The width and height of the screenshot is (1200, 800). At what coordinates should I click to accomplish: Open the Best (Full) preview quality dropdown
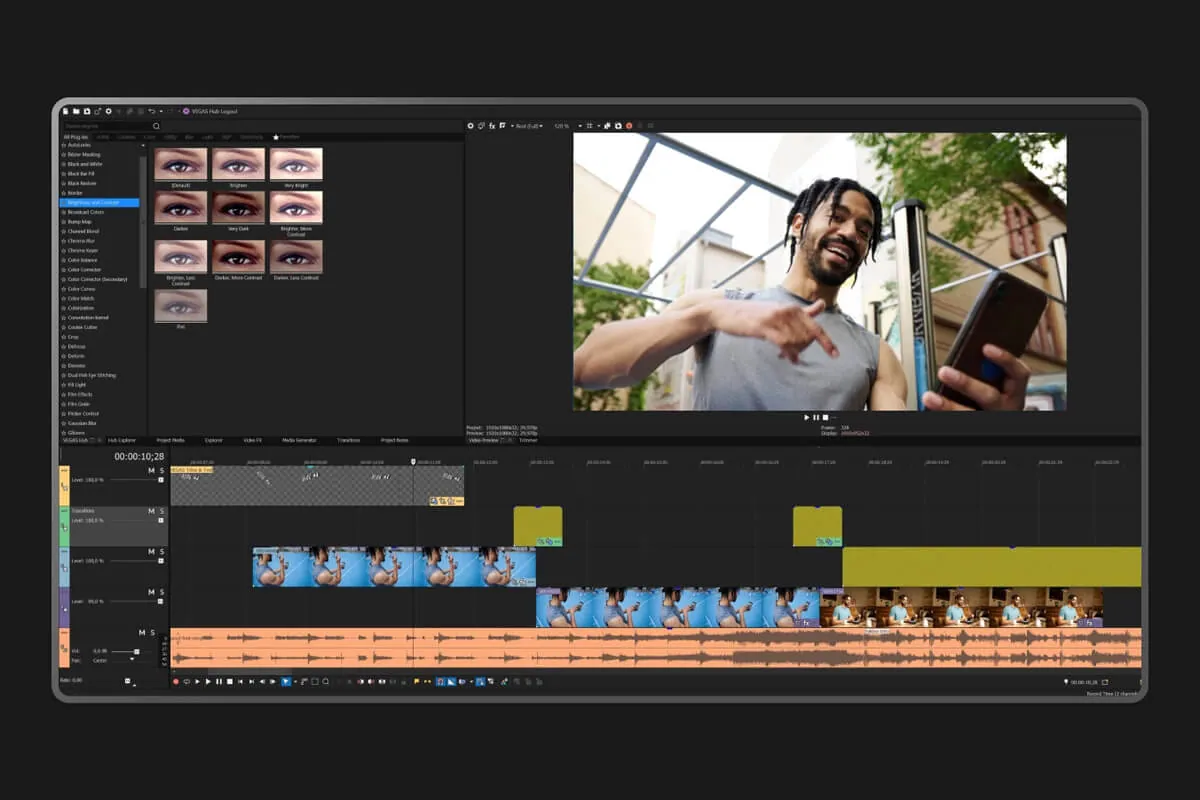click(527, 126)
